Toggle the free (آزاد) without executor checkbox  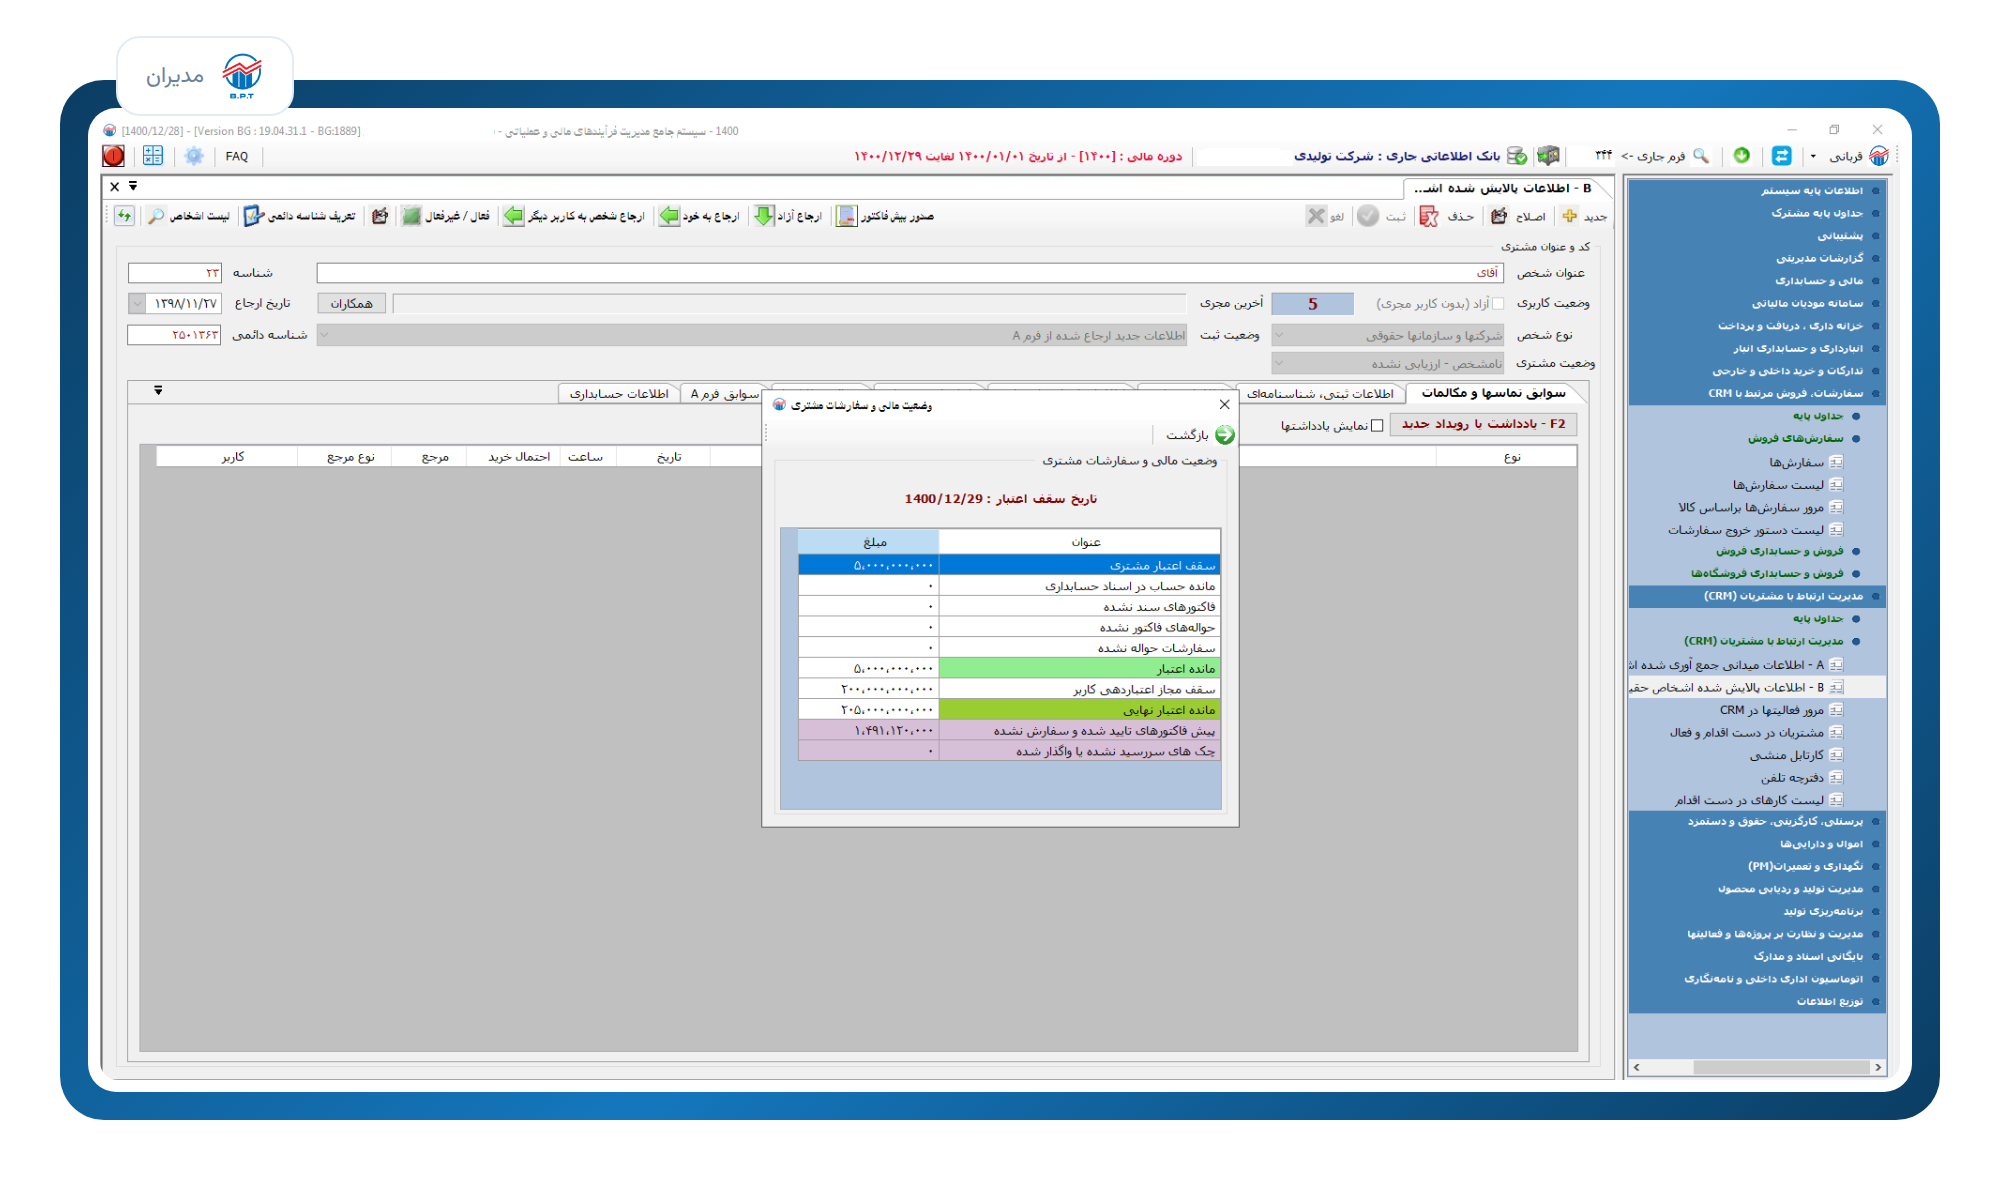pos(1497,304)
